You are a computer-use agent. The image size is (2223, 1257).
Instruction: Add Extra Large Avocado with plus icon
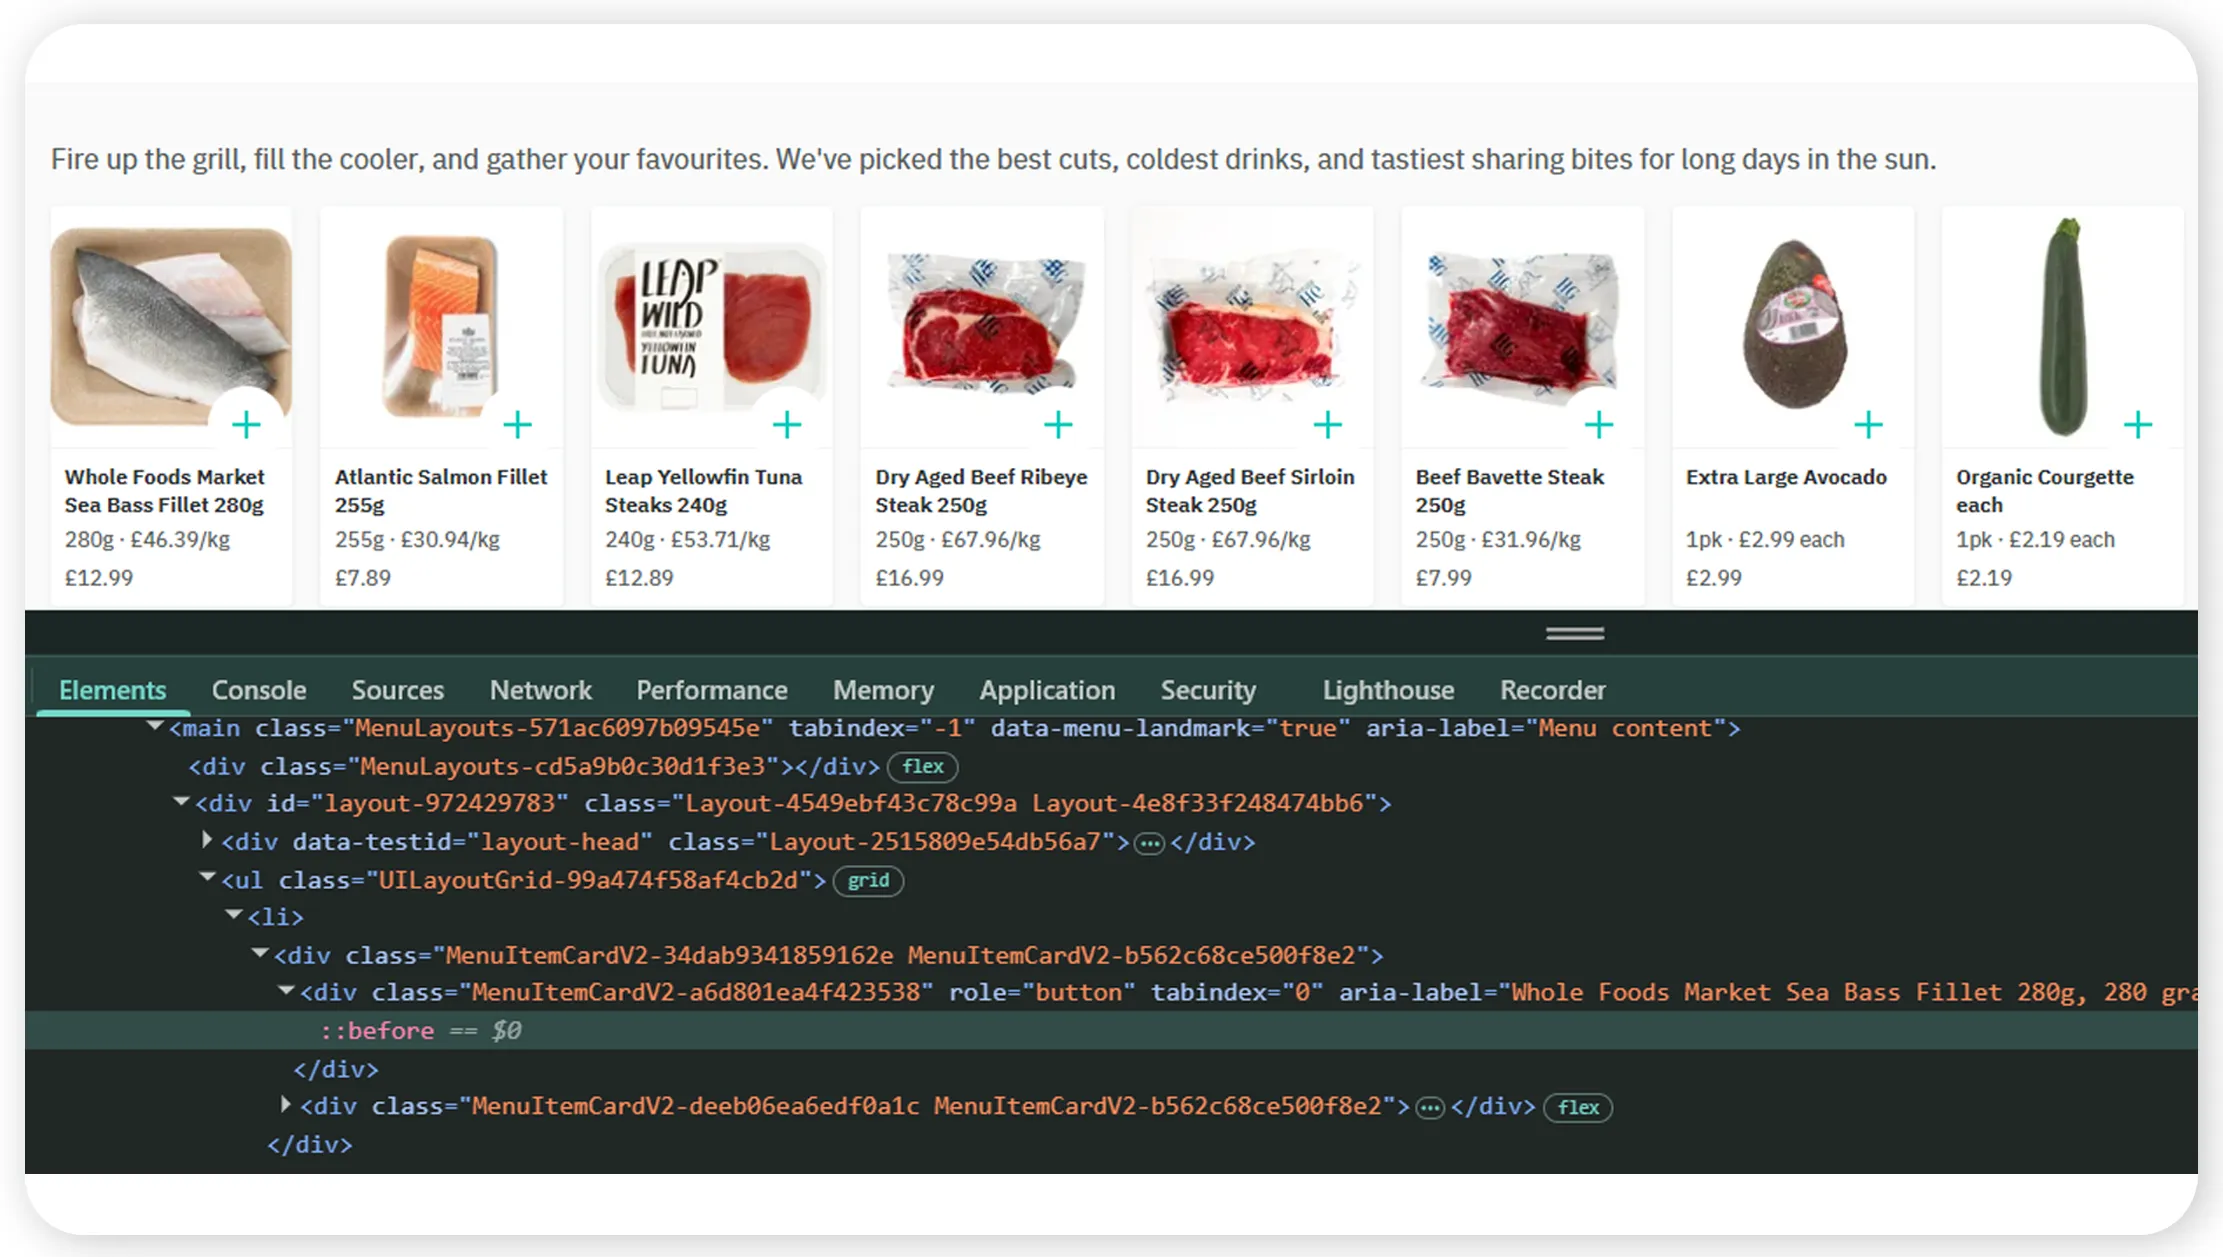tap(1868, 425)
